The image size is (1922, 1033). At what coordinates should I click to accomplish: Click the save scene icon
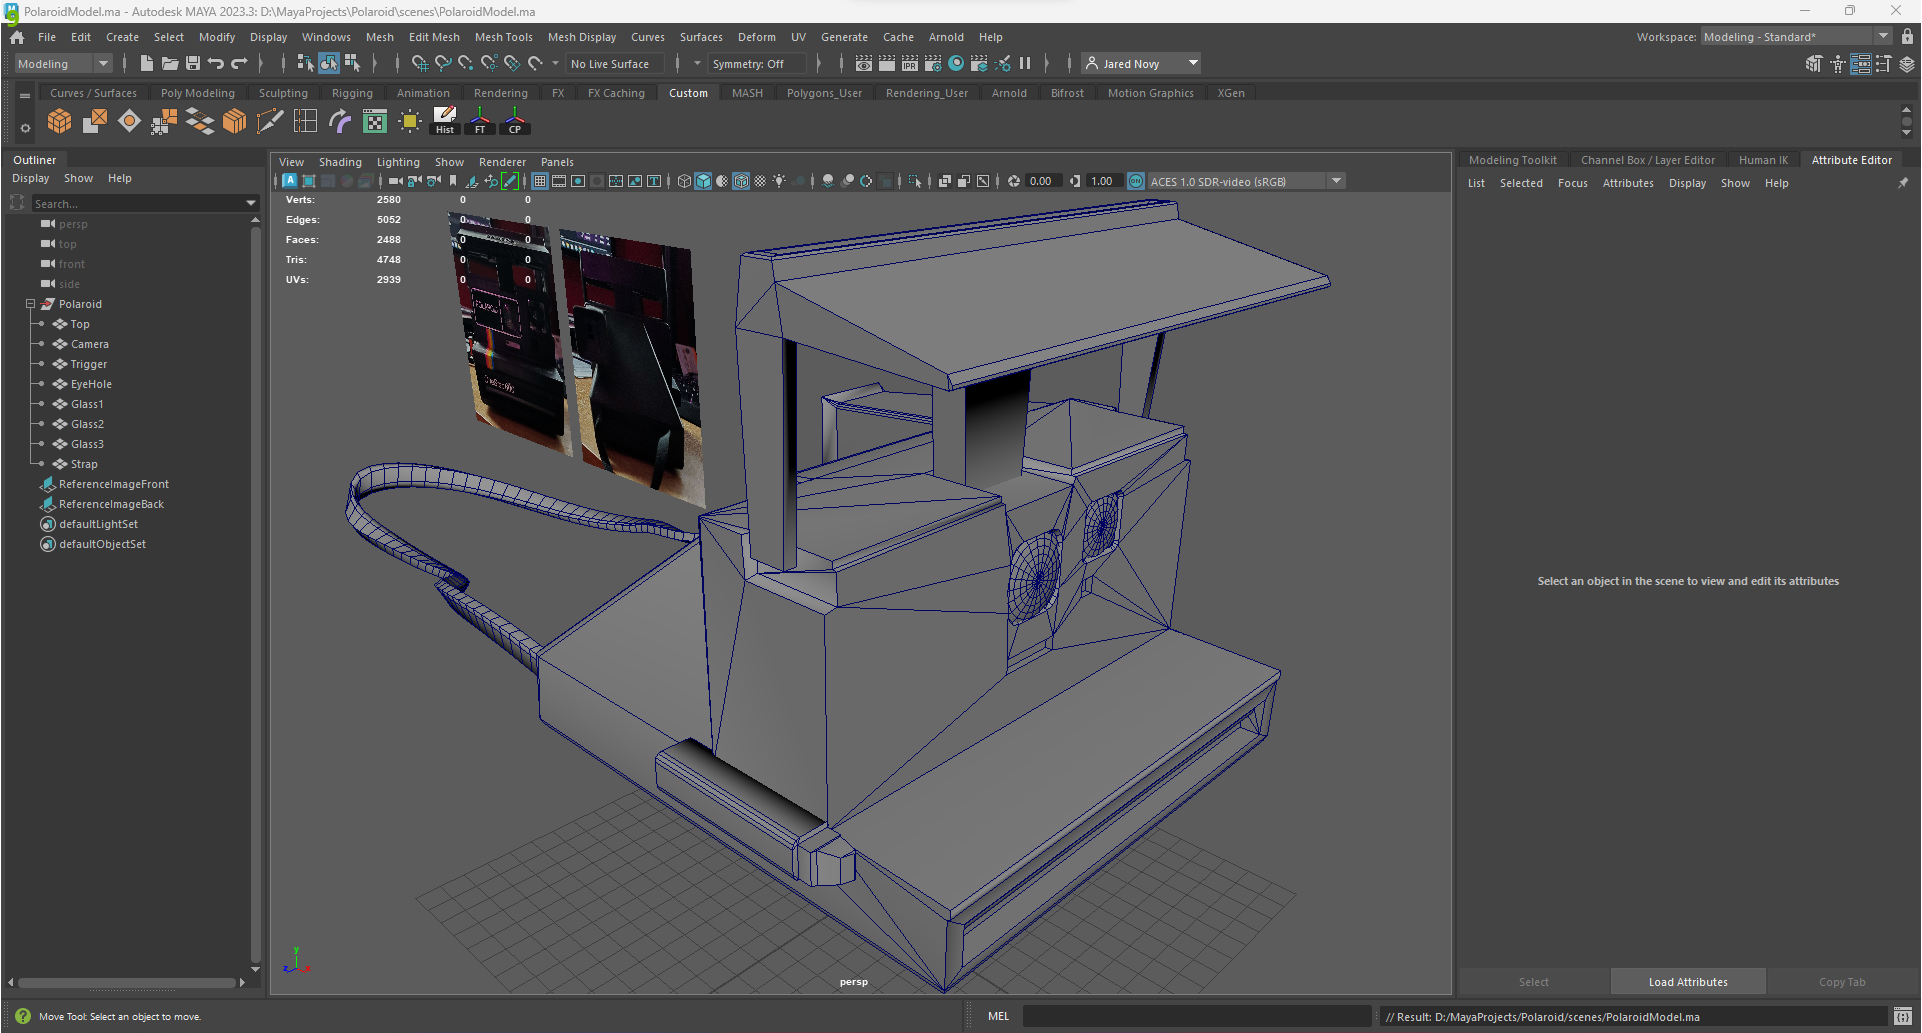193,64
